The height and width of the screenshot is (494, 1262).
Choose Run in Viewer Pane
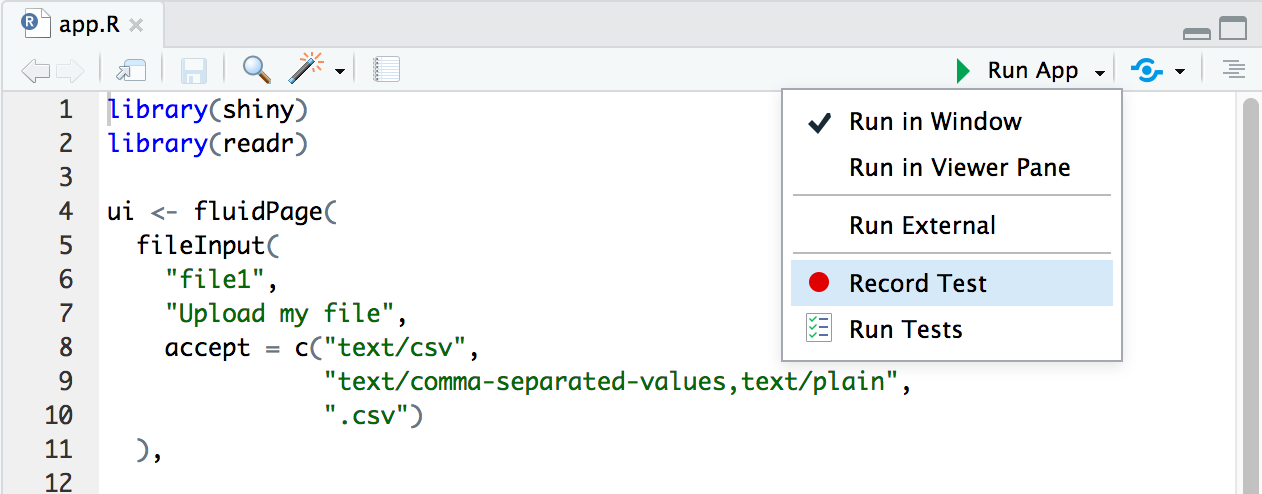click(x=959, y=168)
